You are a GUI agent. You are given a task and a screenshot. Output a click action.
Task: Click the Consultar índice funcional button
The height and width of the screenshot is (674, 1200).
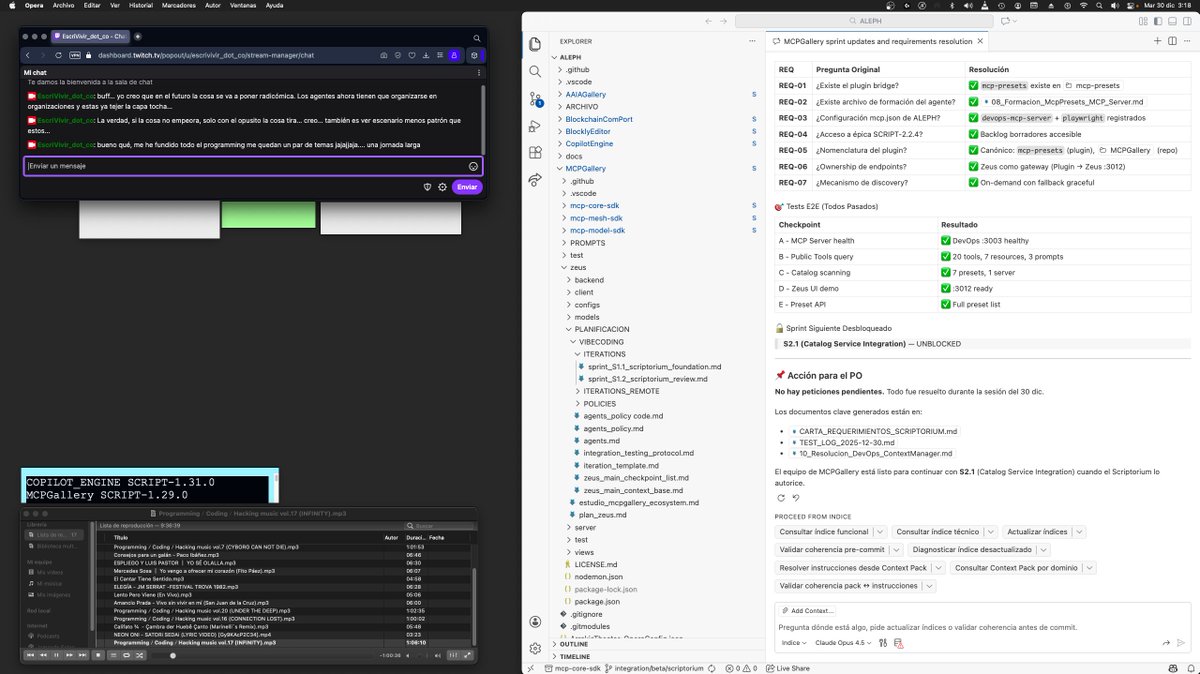[x=824, y=532]
